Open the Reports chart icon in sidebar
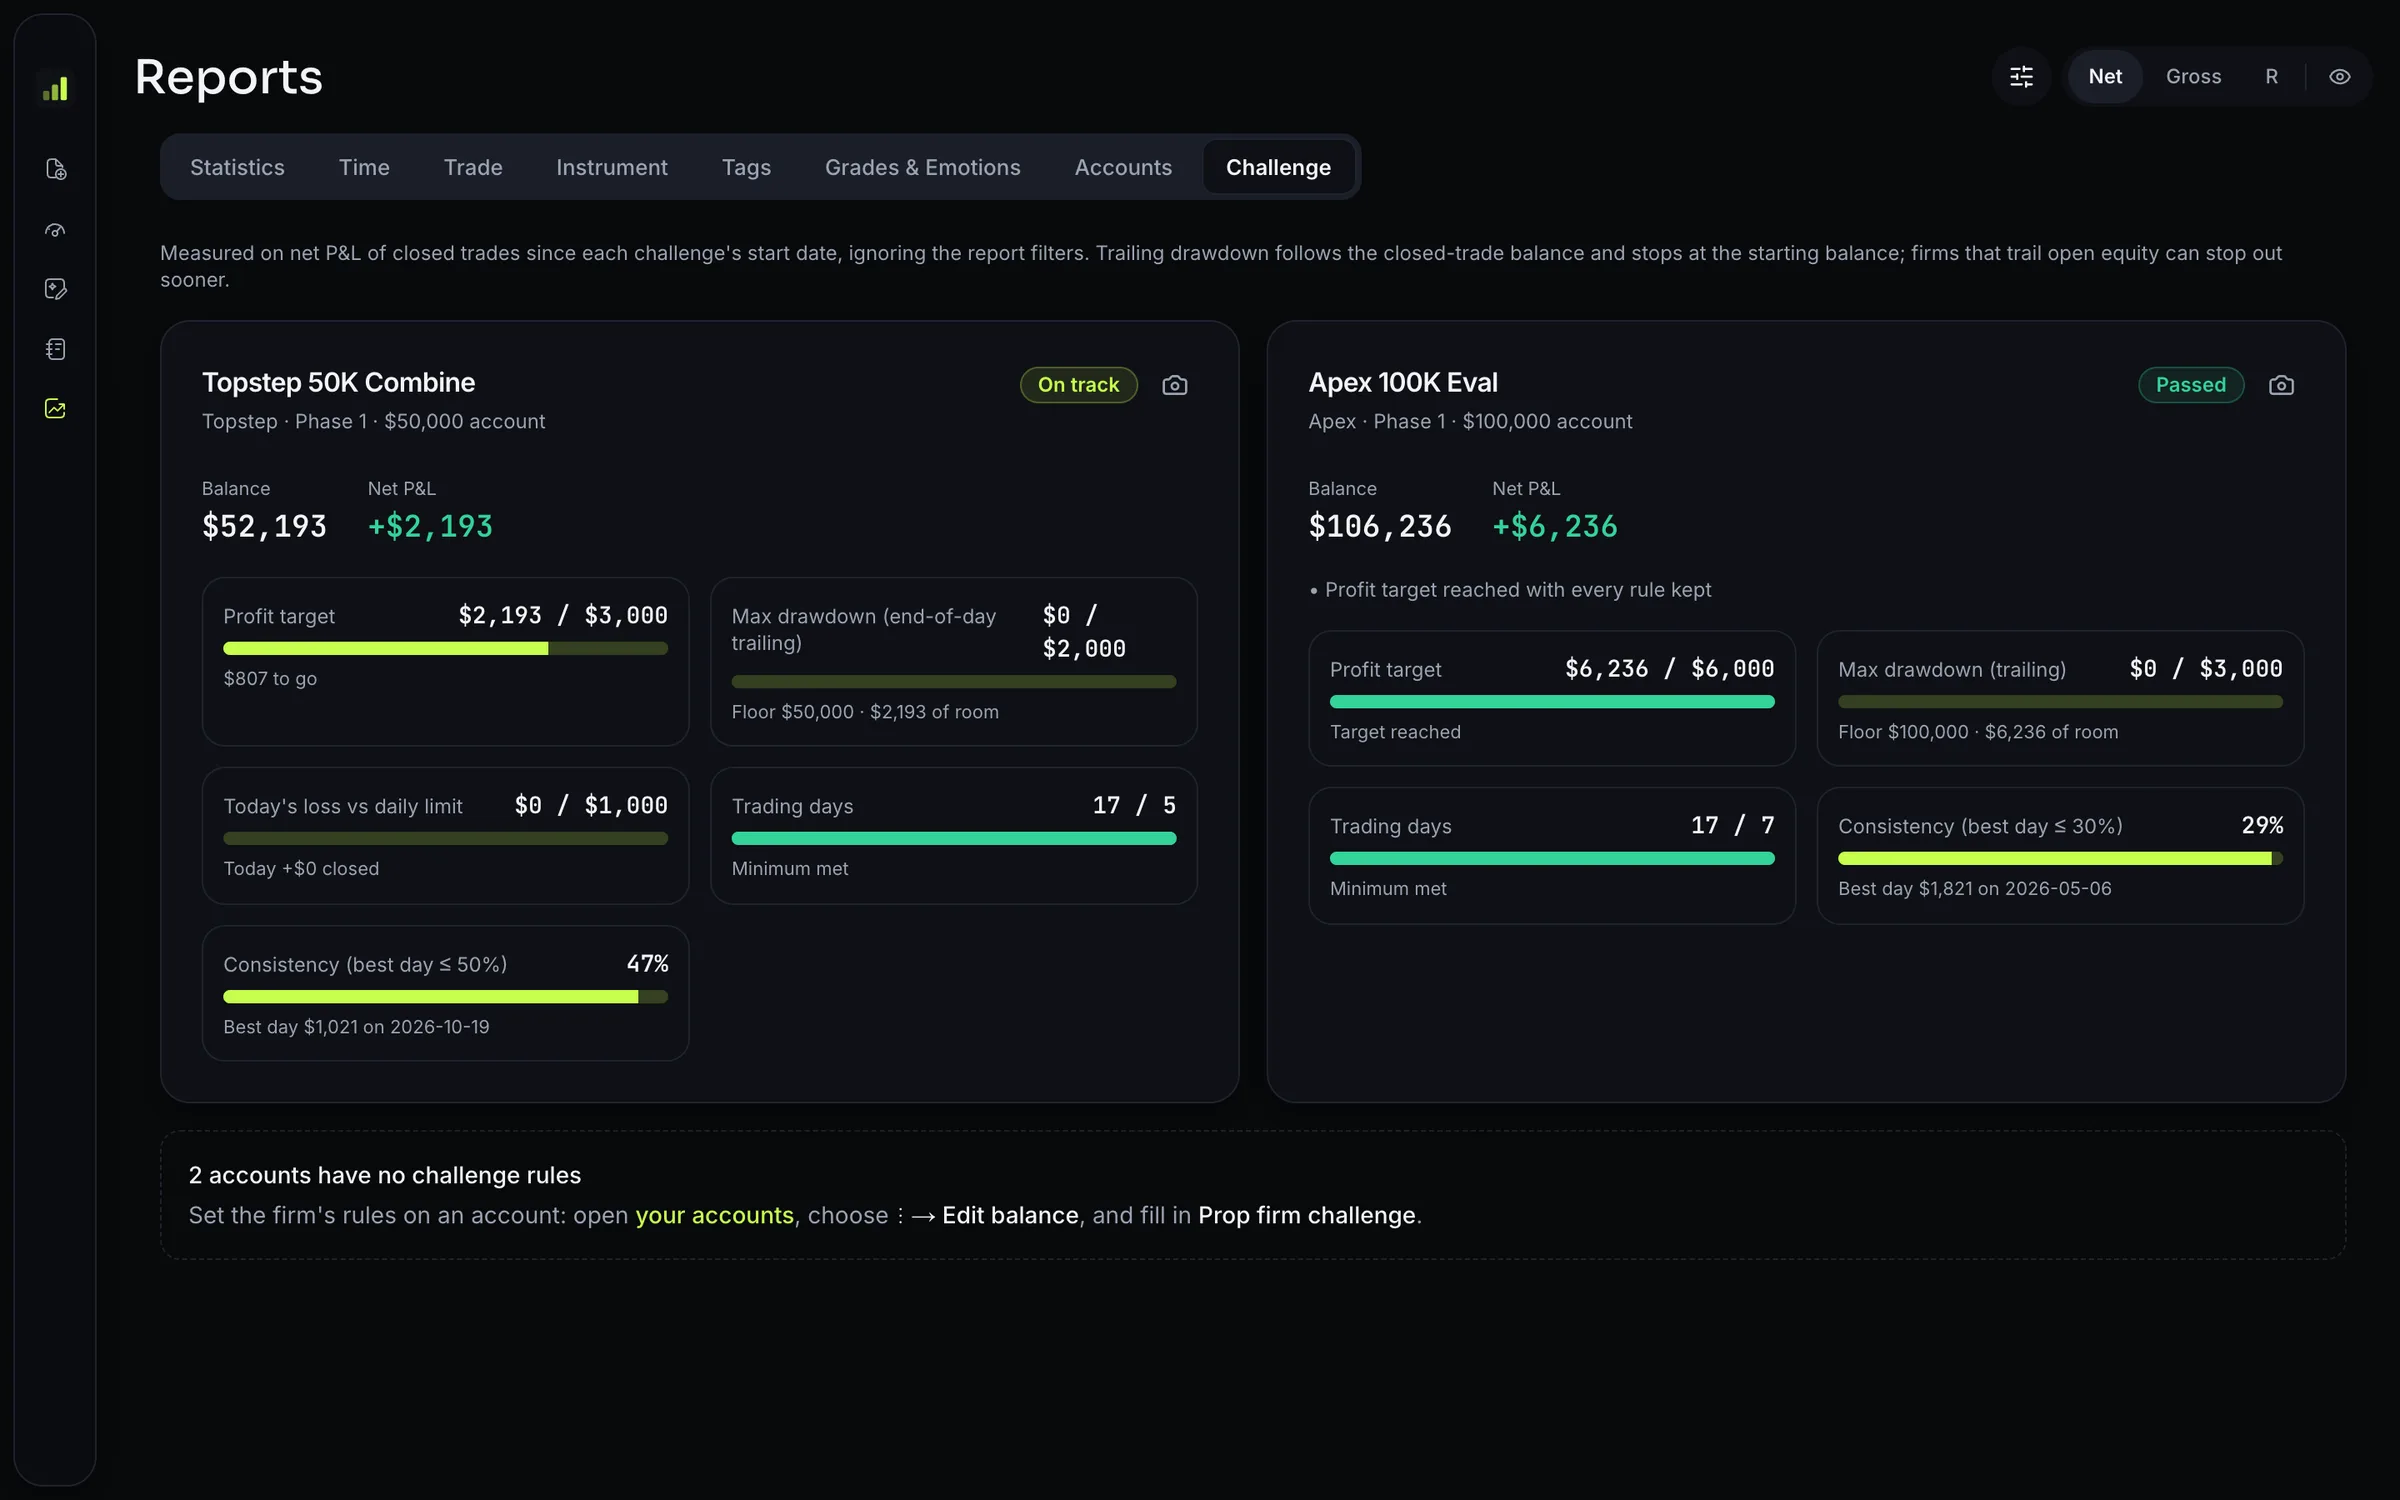The image size is (2400, 1500). pyautogui.click(x=56, y=409)
